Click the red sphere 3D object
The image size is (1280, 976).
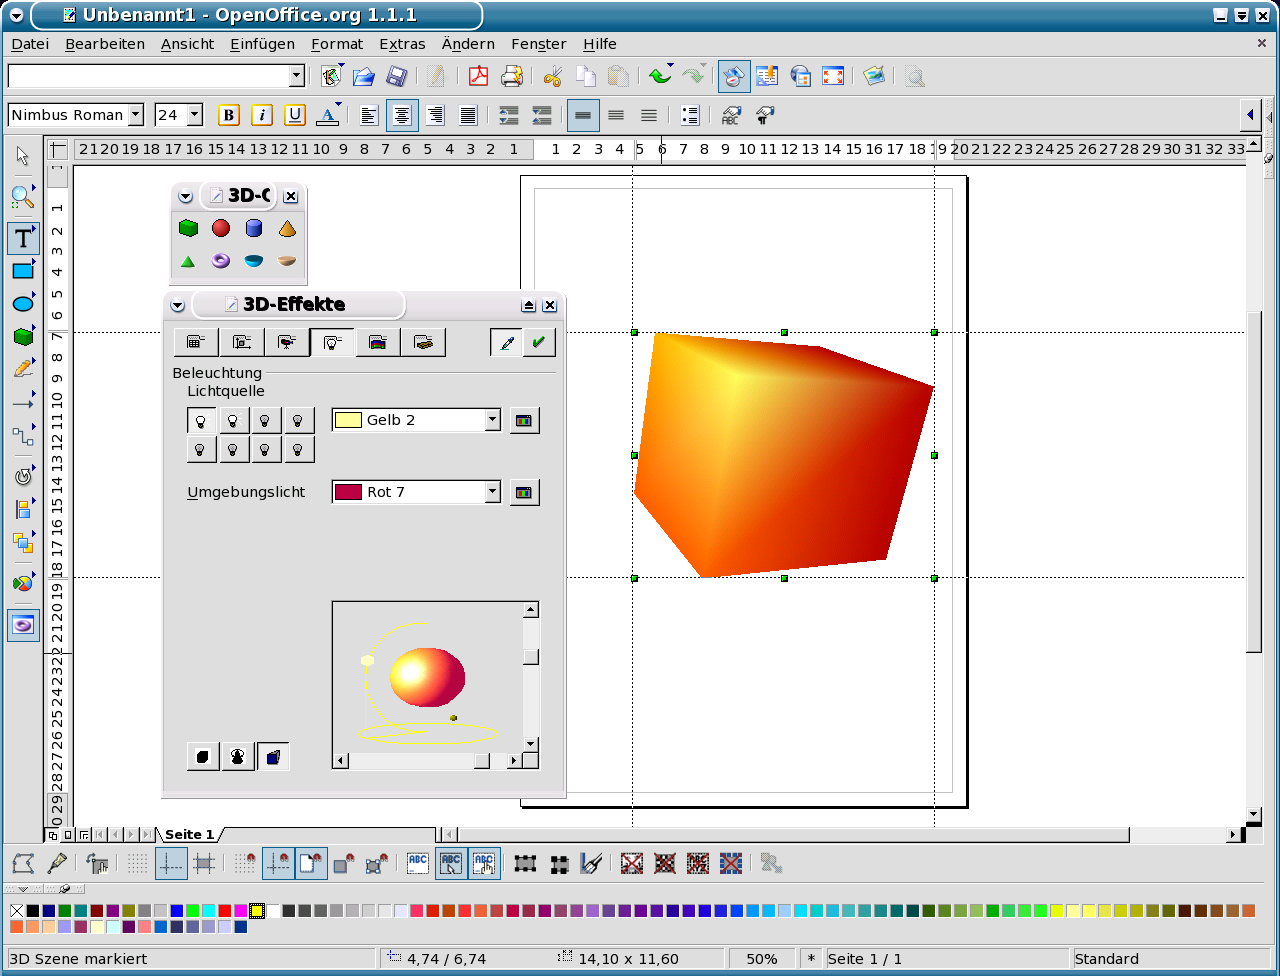tap(221, 228)
